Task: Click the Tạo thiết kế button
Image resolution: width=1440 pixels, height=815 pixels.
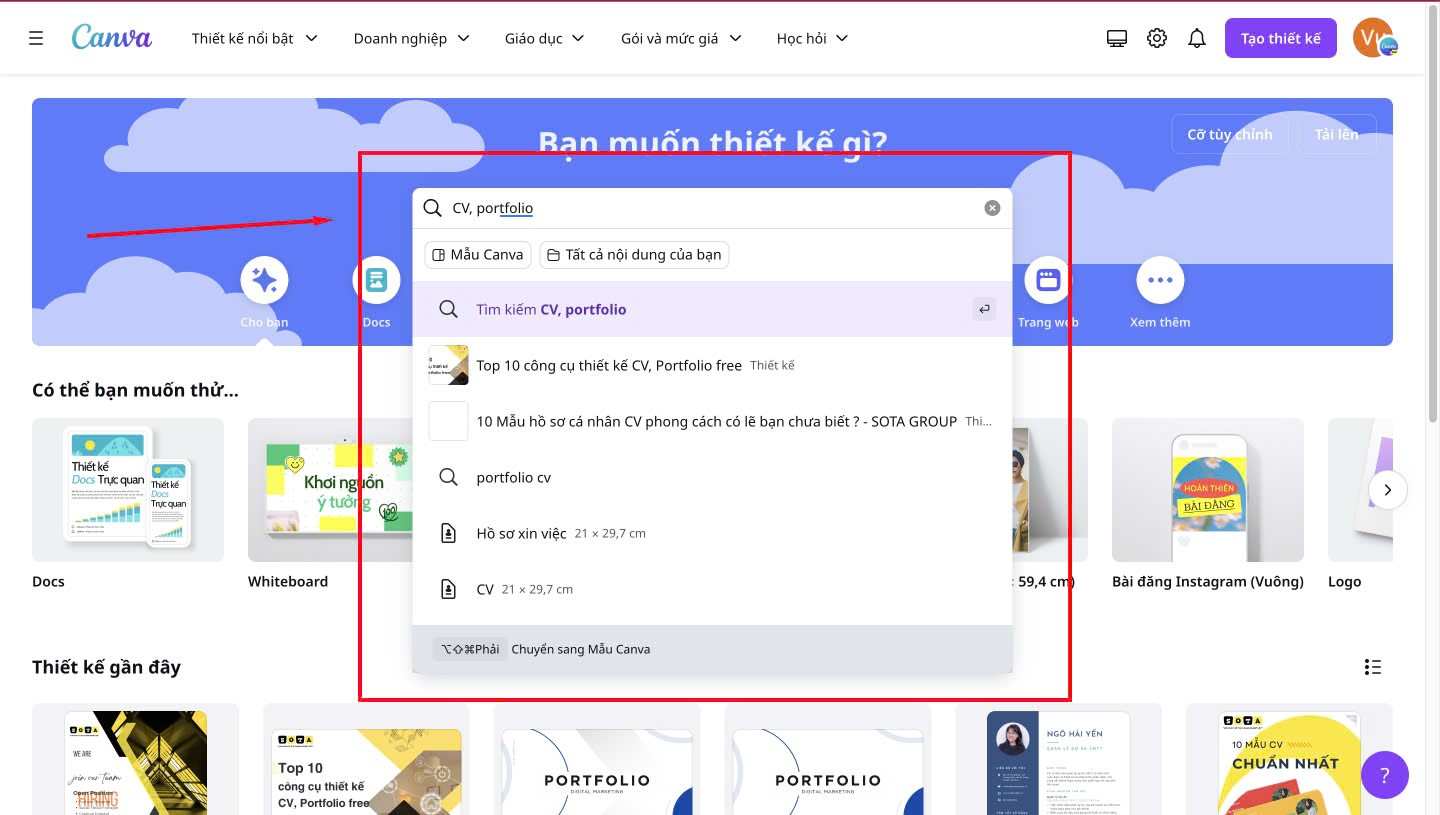Action: click(1281, 38)
